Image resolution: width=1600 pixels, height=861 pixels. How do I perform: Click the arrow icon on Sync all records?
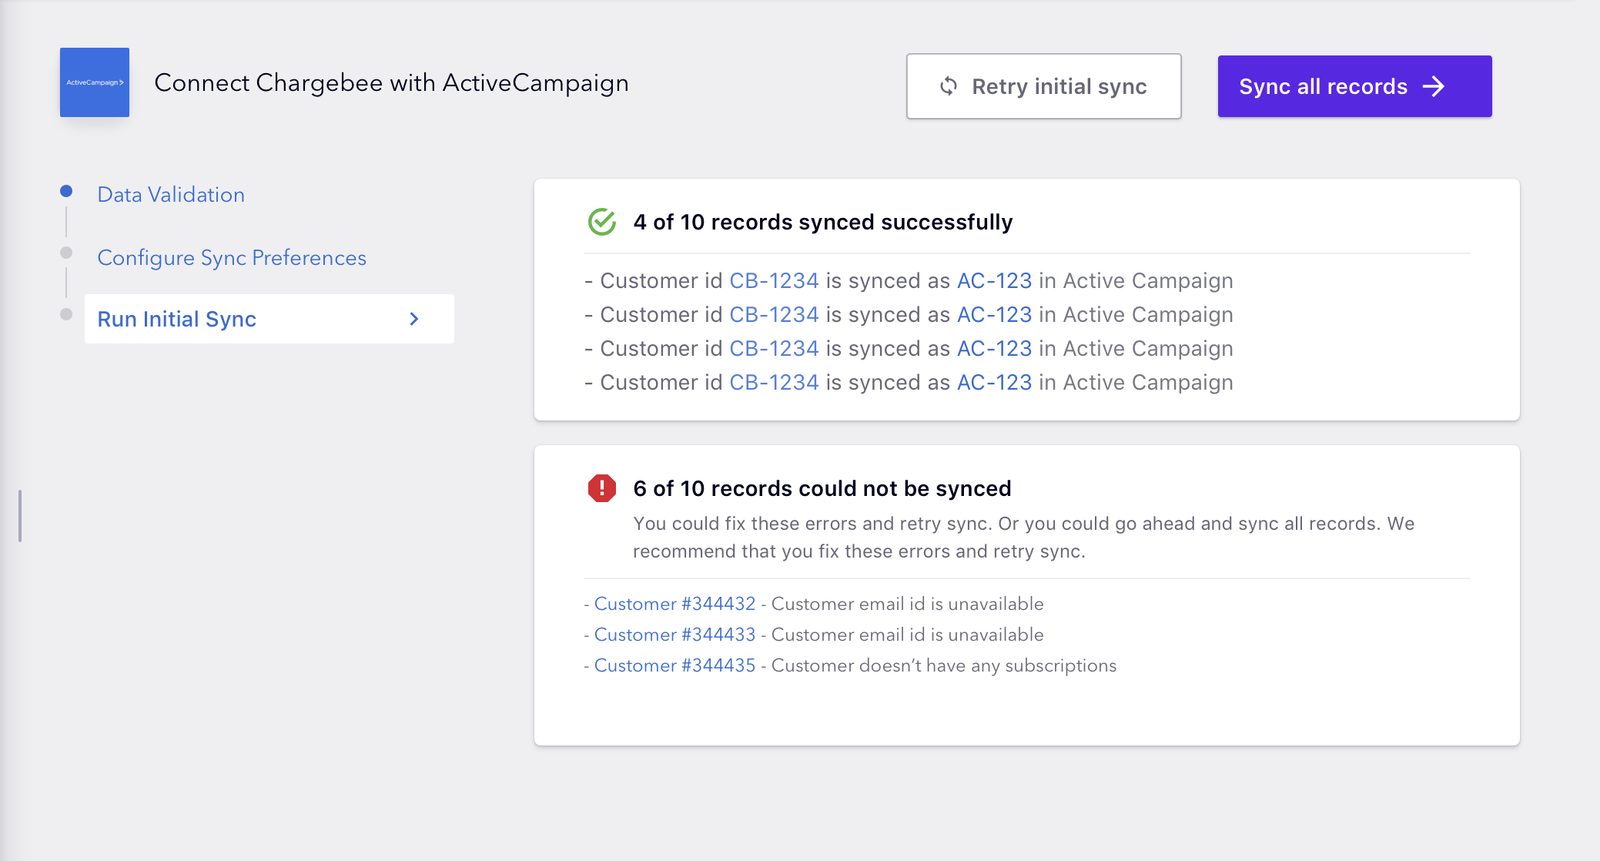[1434, 87]
